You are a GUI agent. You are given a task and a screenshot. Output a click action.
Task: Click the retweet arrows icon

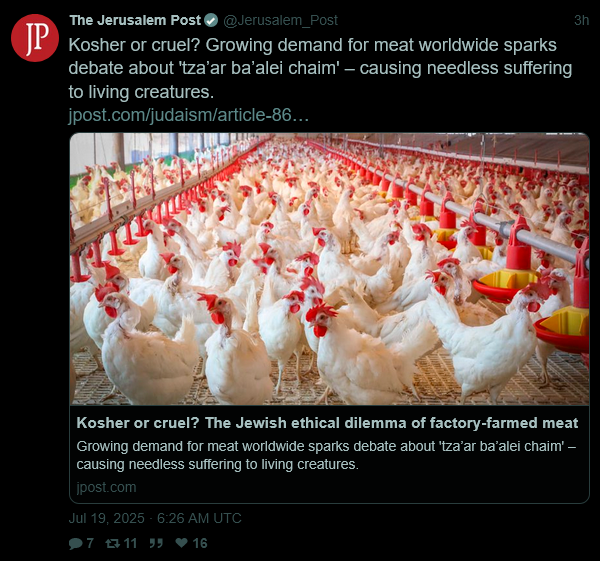point(112,543)
